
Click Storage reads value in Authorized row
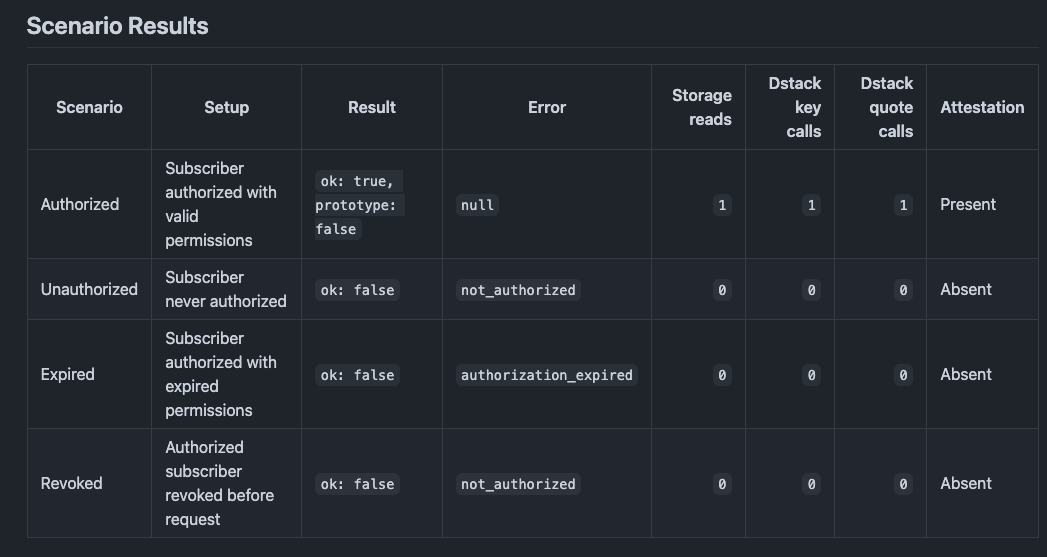pyautogui.click(x=722, y=205)
